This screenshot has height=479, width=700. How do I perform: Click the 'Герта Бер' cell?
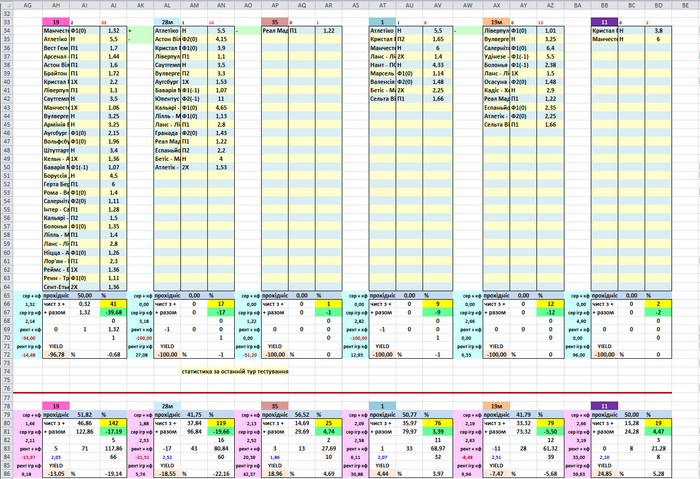[x=56, y=184]
